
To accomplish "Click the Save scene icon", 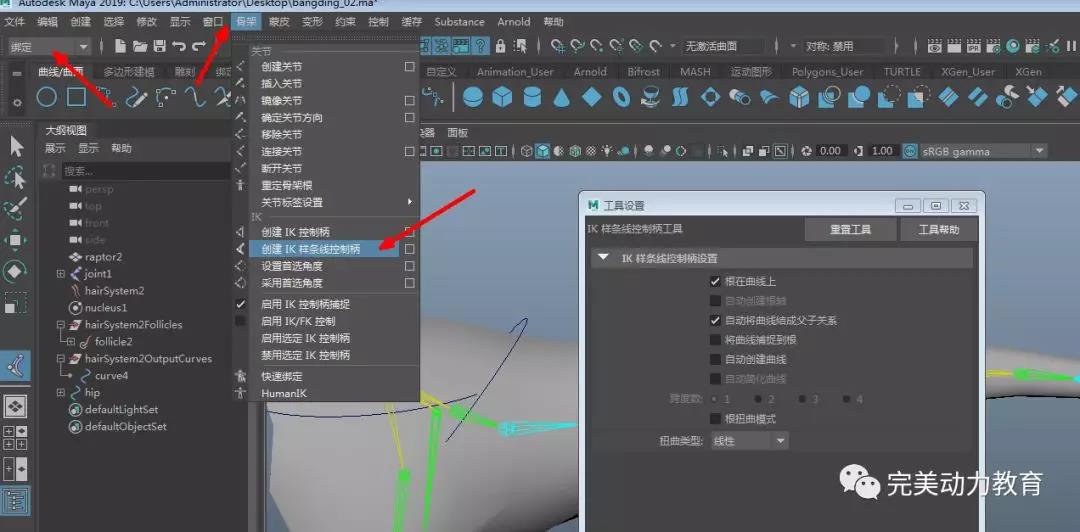I will 159,46.
